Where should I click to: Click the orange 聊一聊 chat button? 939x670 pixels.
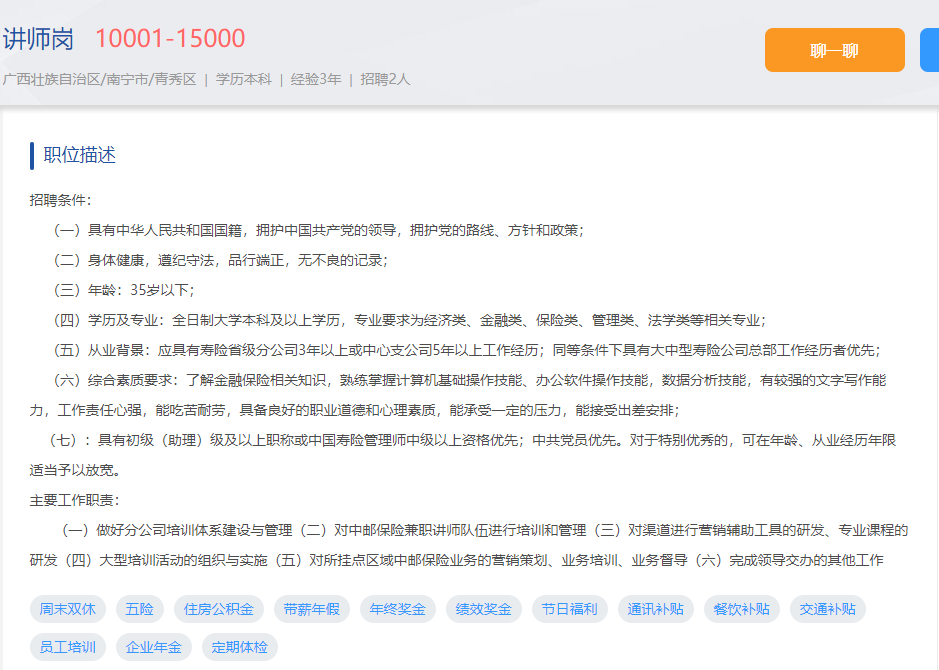coord(834,50)
